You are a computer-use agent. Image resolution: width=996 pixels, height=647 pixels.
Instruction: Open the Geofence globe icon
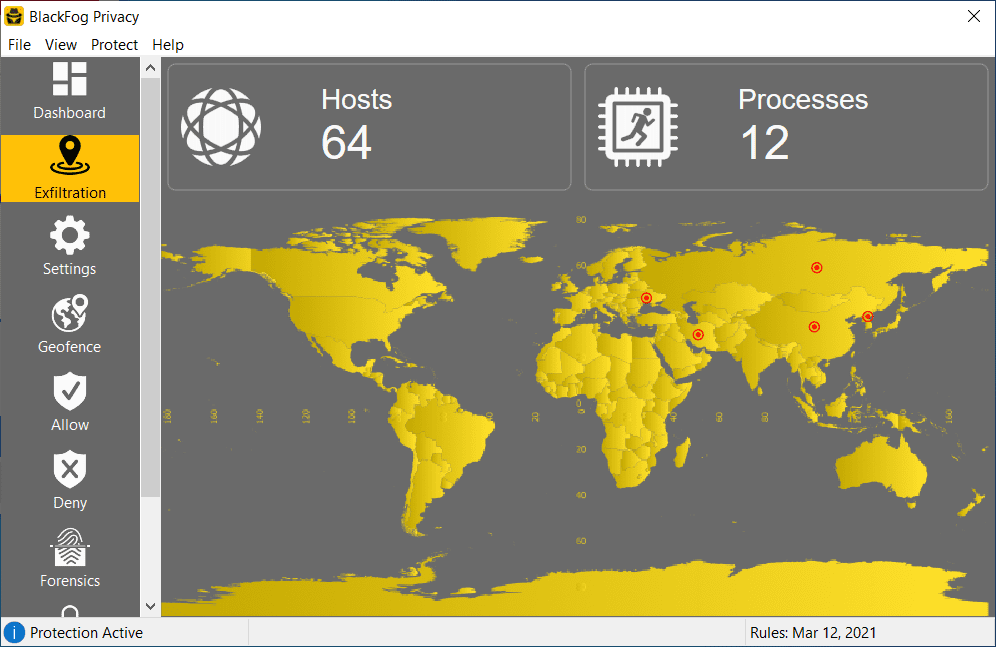coord(69,313)
